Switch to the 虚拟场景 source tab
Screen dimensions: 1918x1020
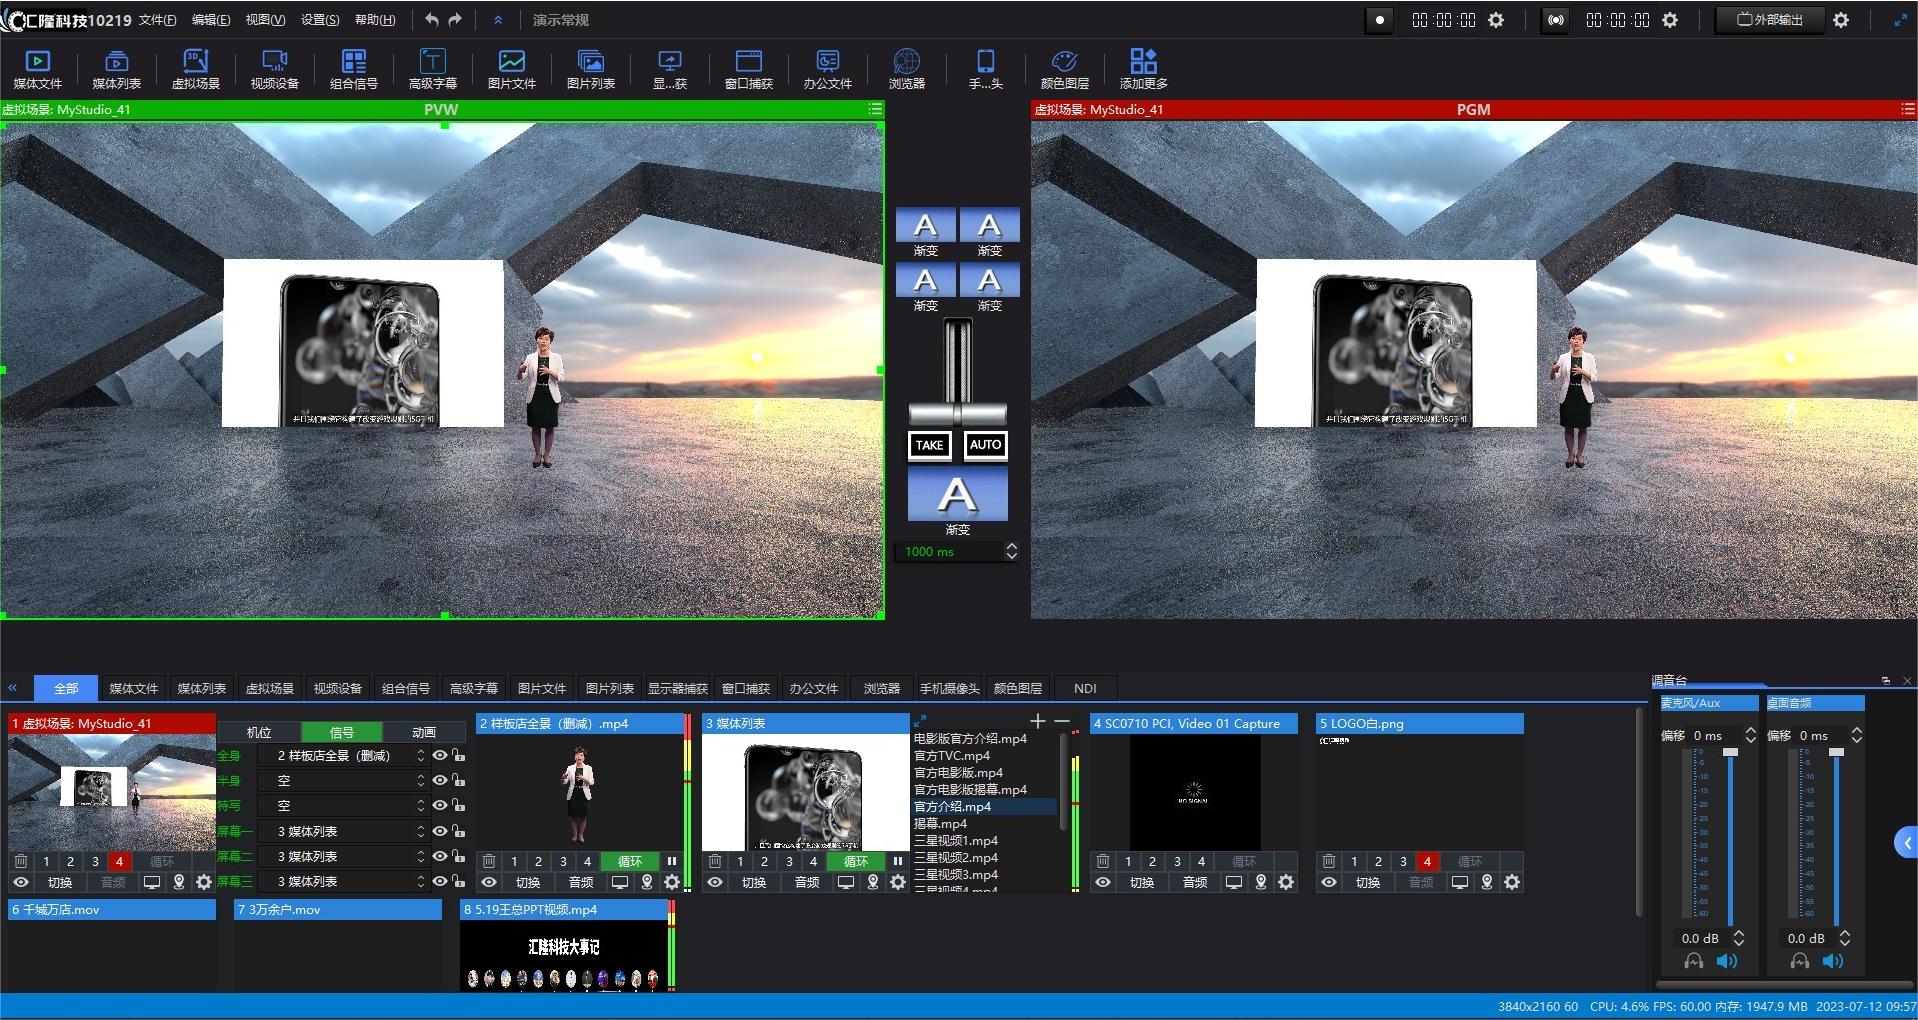pyautogui.click(x=269, y=688)
